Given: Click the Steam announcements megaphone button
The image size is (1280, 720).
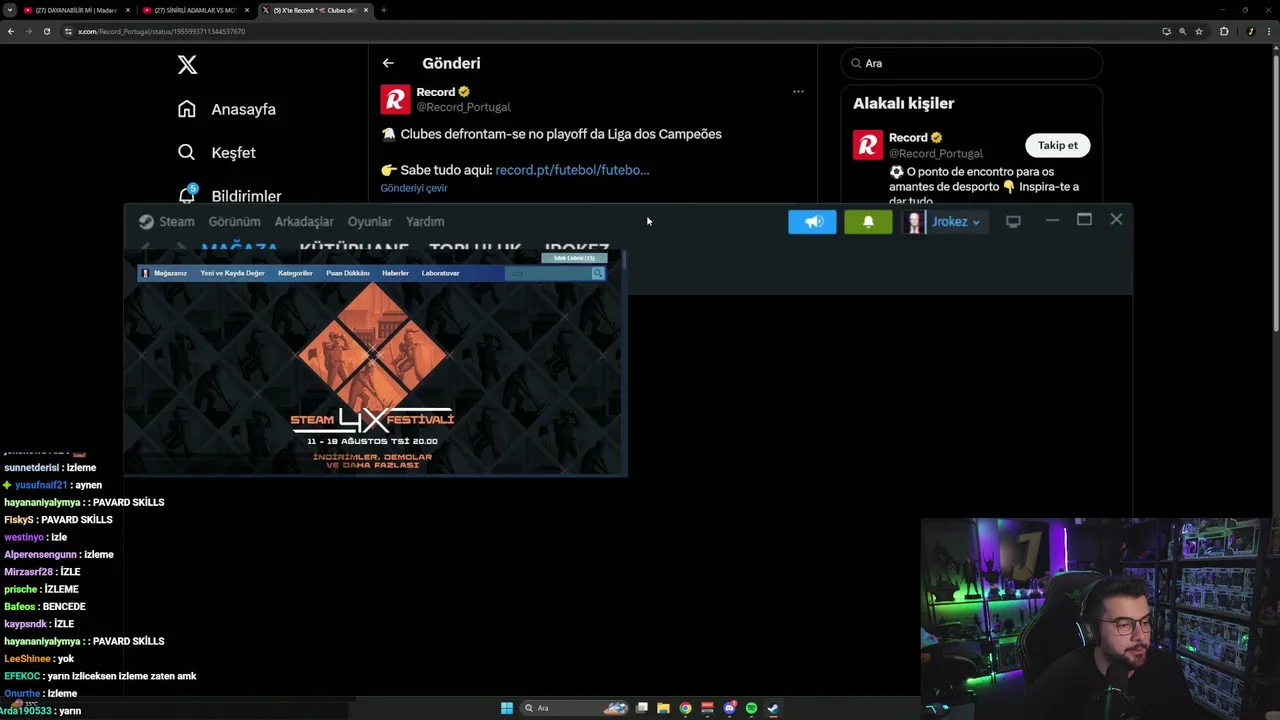Looking at the screenshot, I should (812, 222).
